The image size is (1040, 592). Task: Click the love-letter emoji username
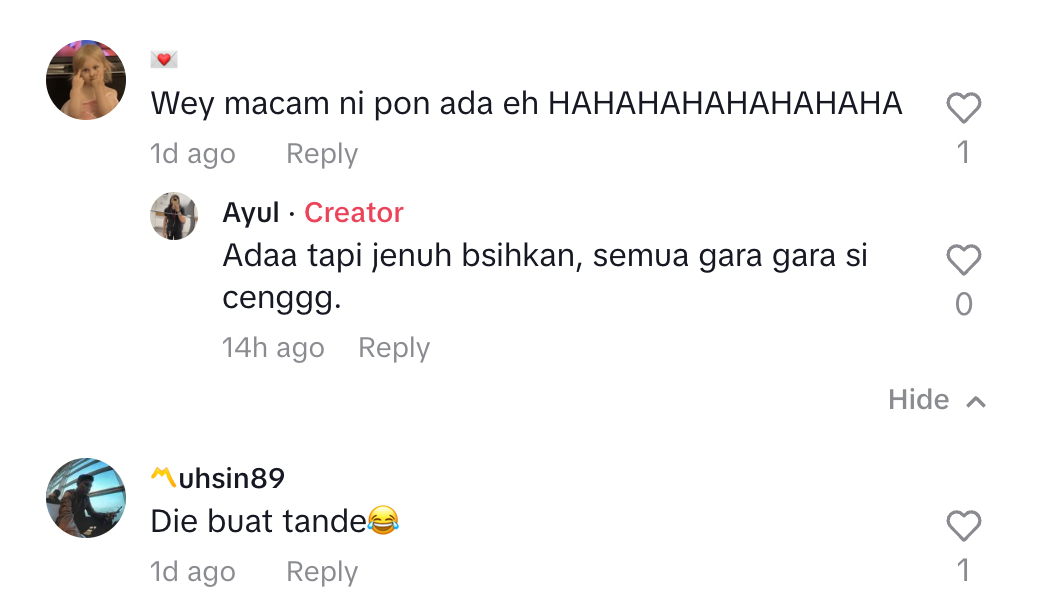pyautogui.click(x=164, y=60)
